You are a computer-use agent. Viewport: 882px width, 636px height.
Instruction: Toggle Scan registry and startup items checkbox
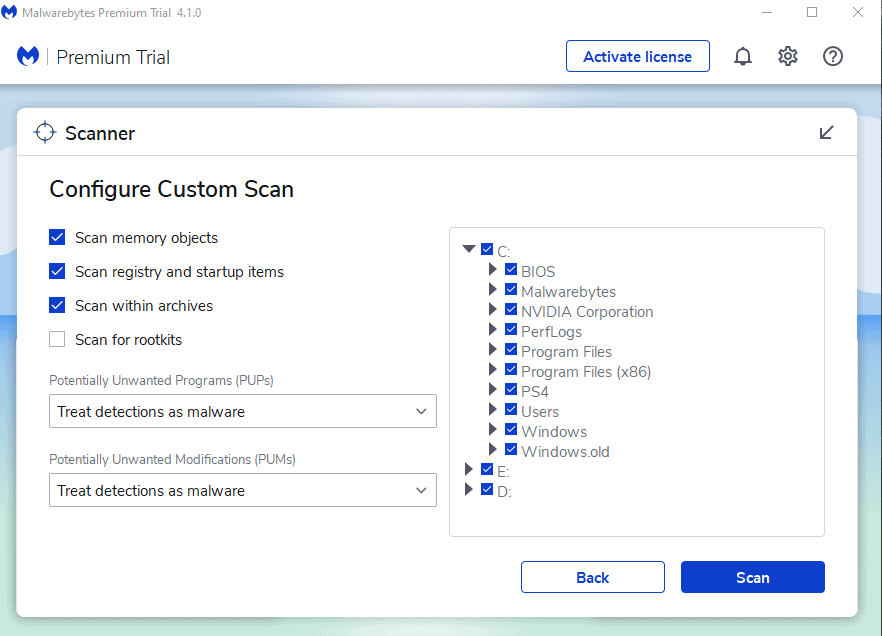(57, 271)
